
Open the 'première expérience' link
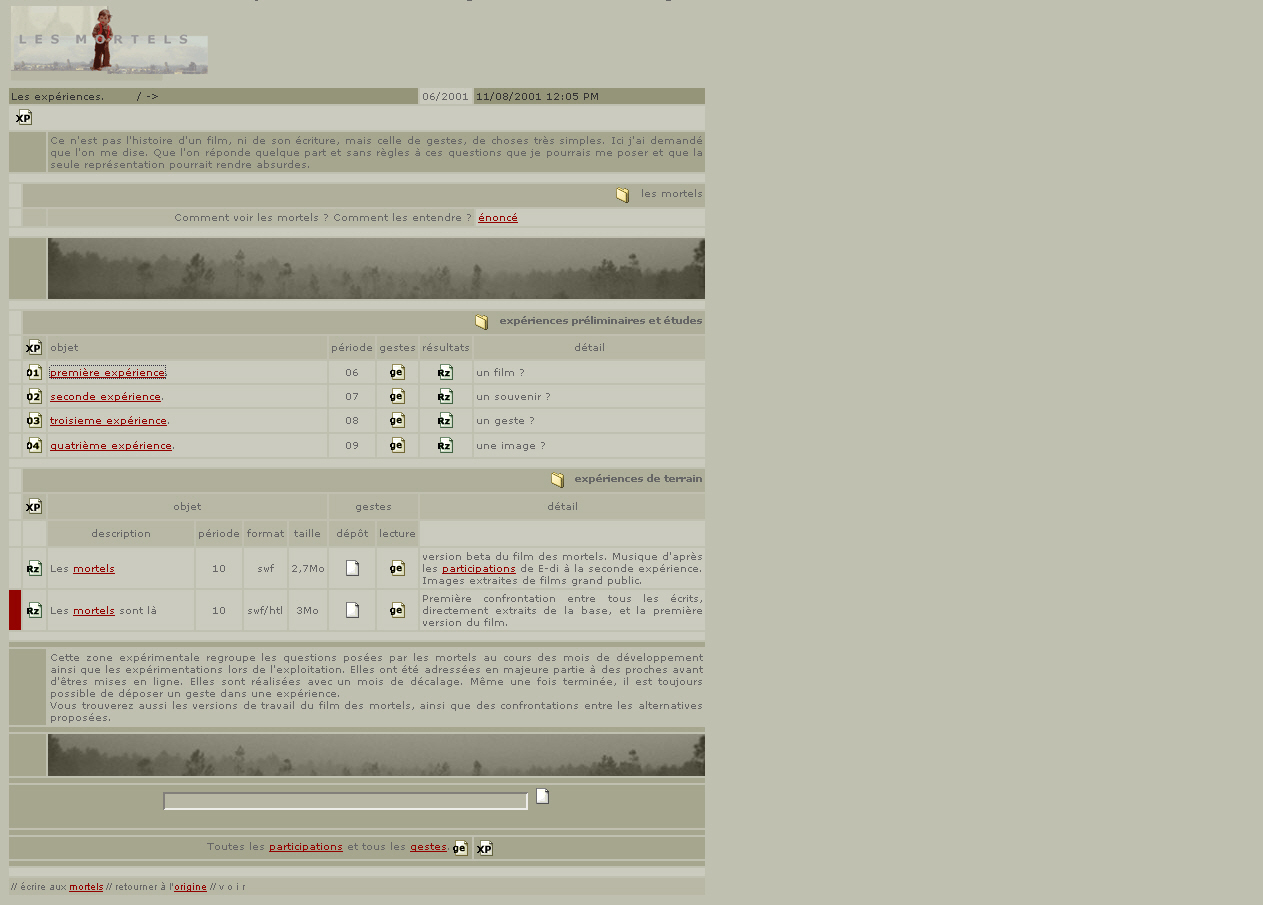107,373
